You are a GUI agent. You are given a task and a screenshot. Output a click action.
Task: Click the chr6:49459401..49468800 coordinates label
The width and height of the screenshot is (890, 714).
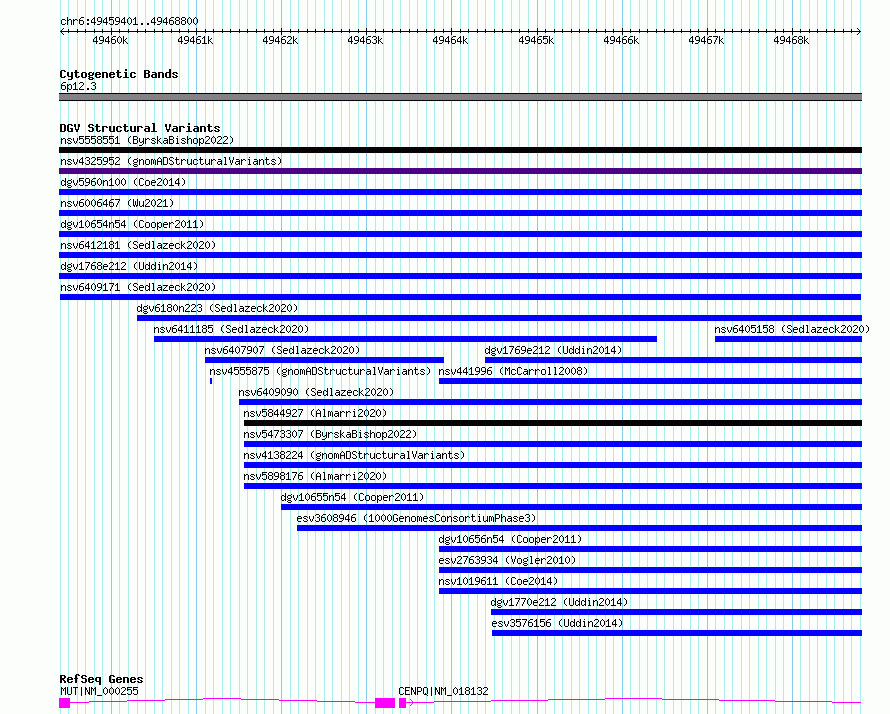point(129,21)
